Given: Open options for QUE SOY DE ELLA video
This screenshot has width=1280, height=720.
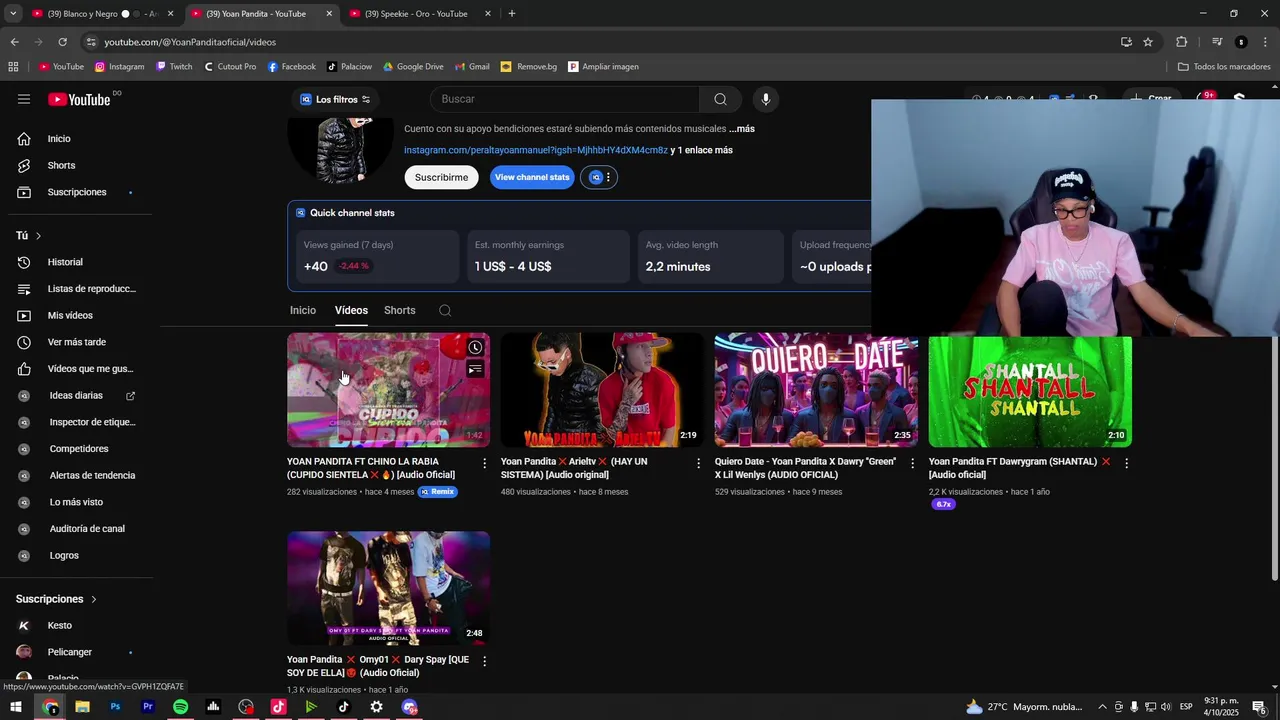Looking at the screenshot, I should [485, 661].
